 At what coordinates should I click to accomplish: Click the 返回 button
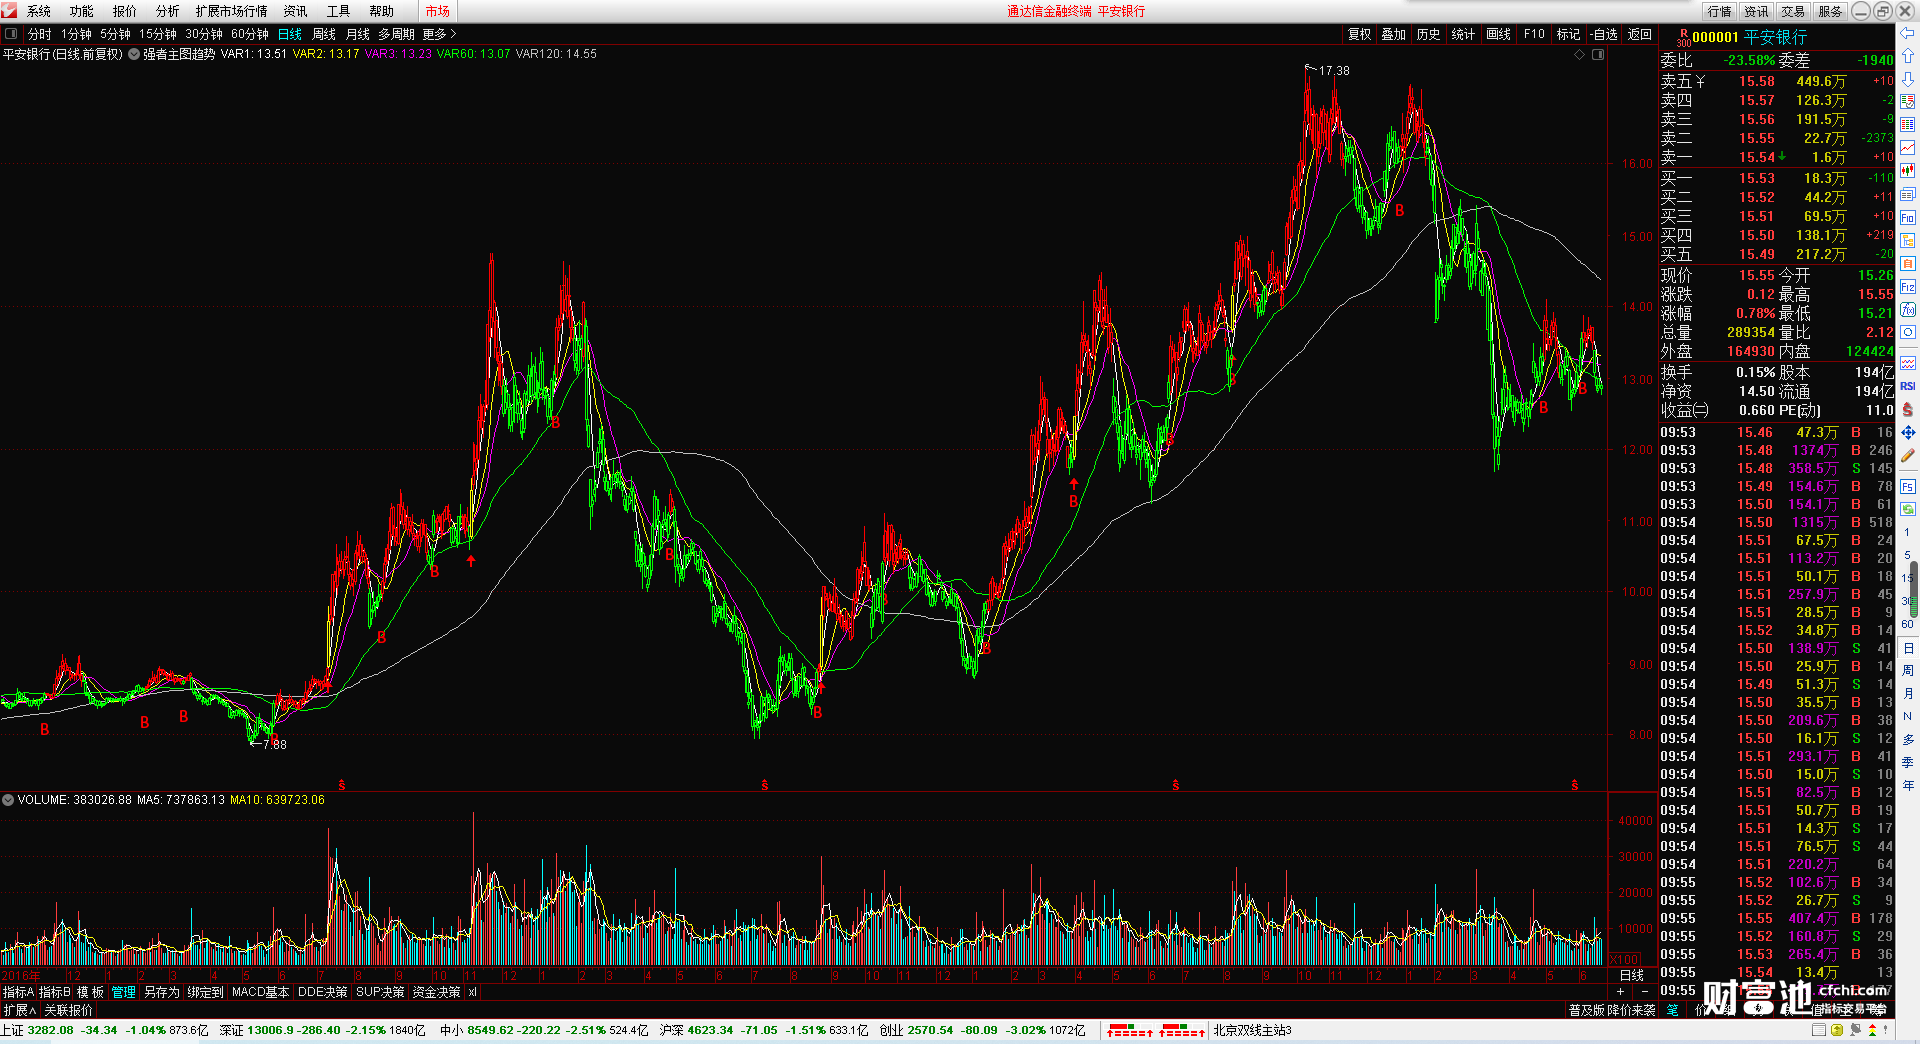[1640, 34]
